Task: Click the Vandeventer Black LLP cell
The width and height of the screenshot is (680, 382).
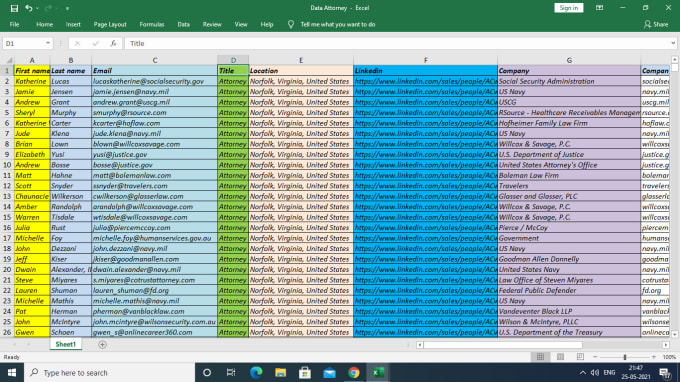Action: point(569,311)
